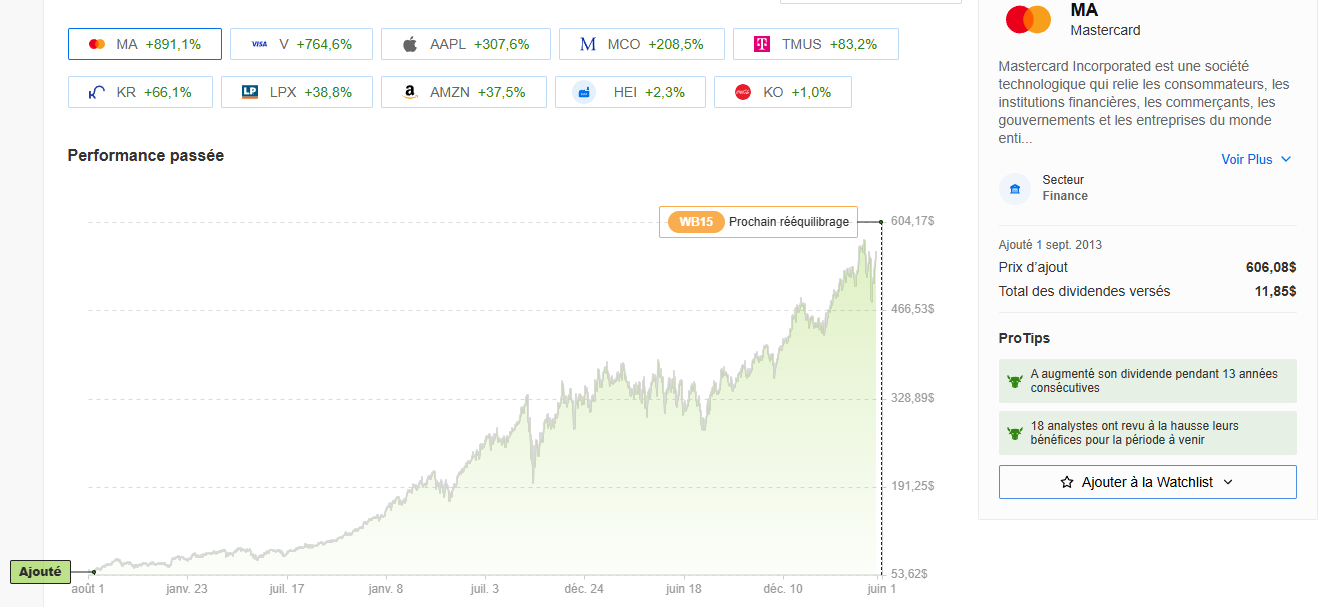Select the AAPL +307,6% stock chip
The width and height of the screenshot is (1319, 607).
465,44
